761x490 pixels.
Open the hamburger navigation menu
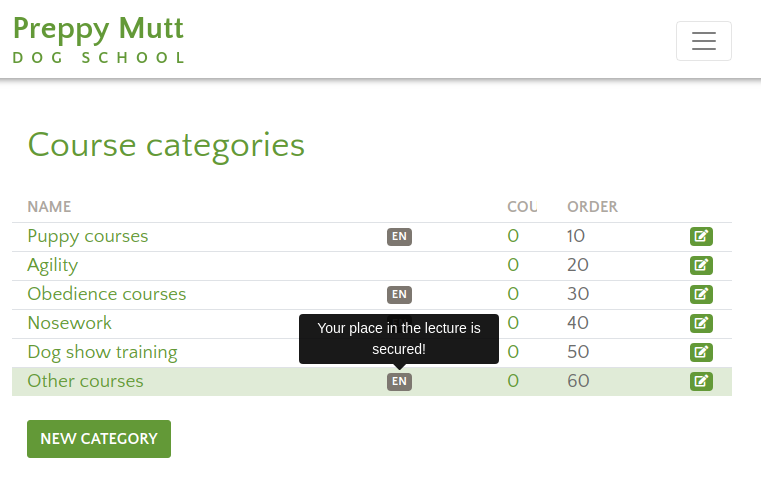703,41
